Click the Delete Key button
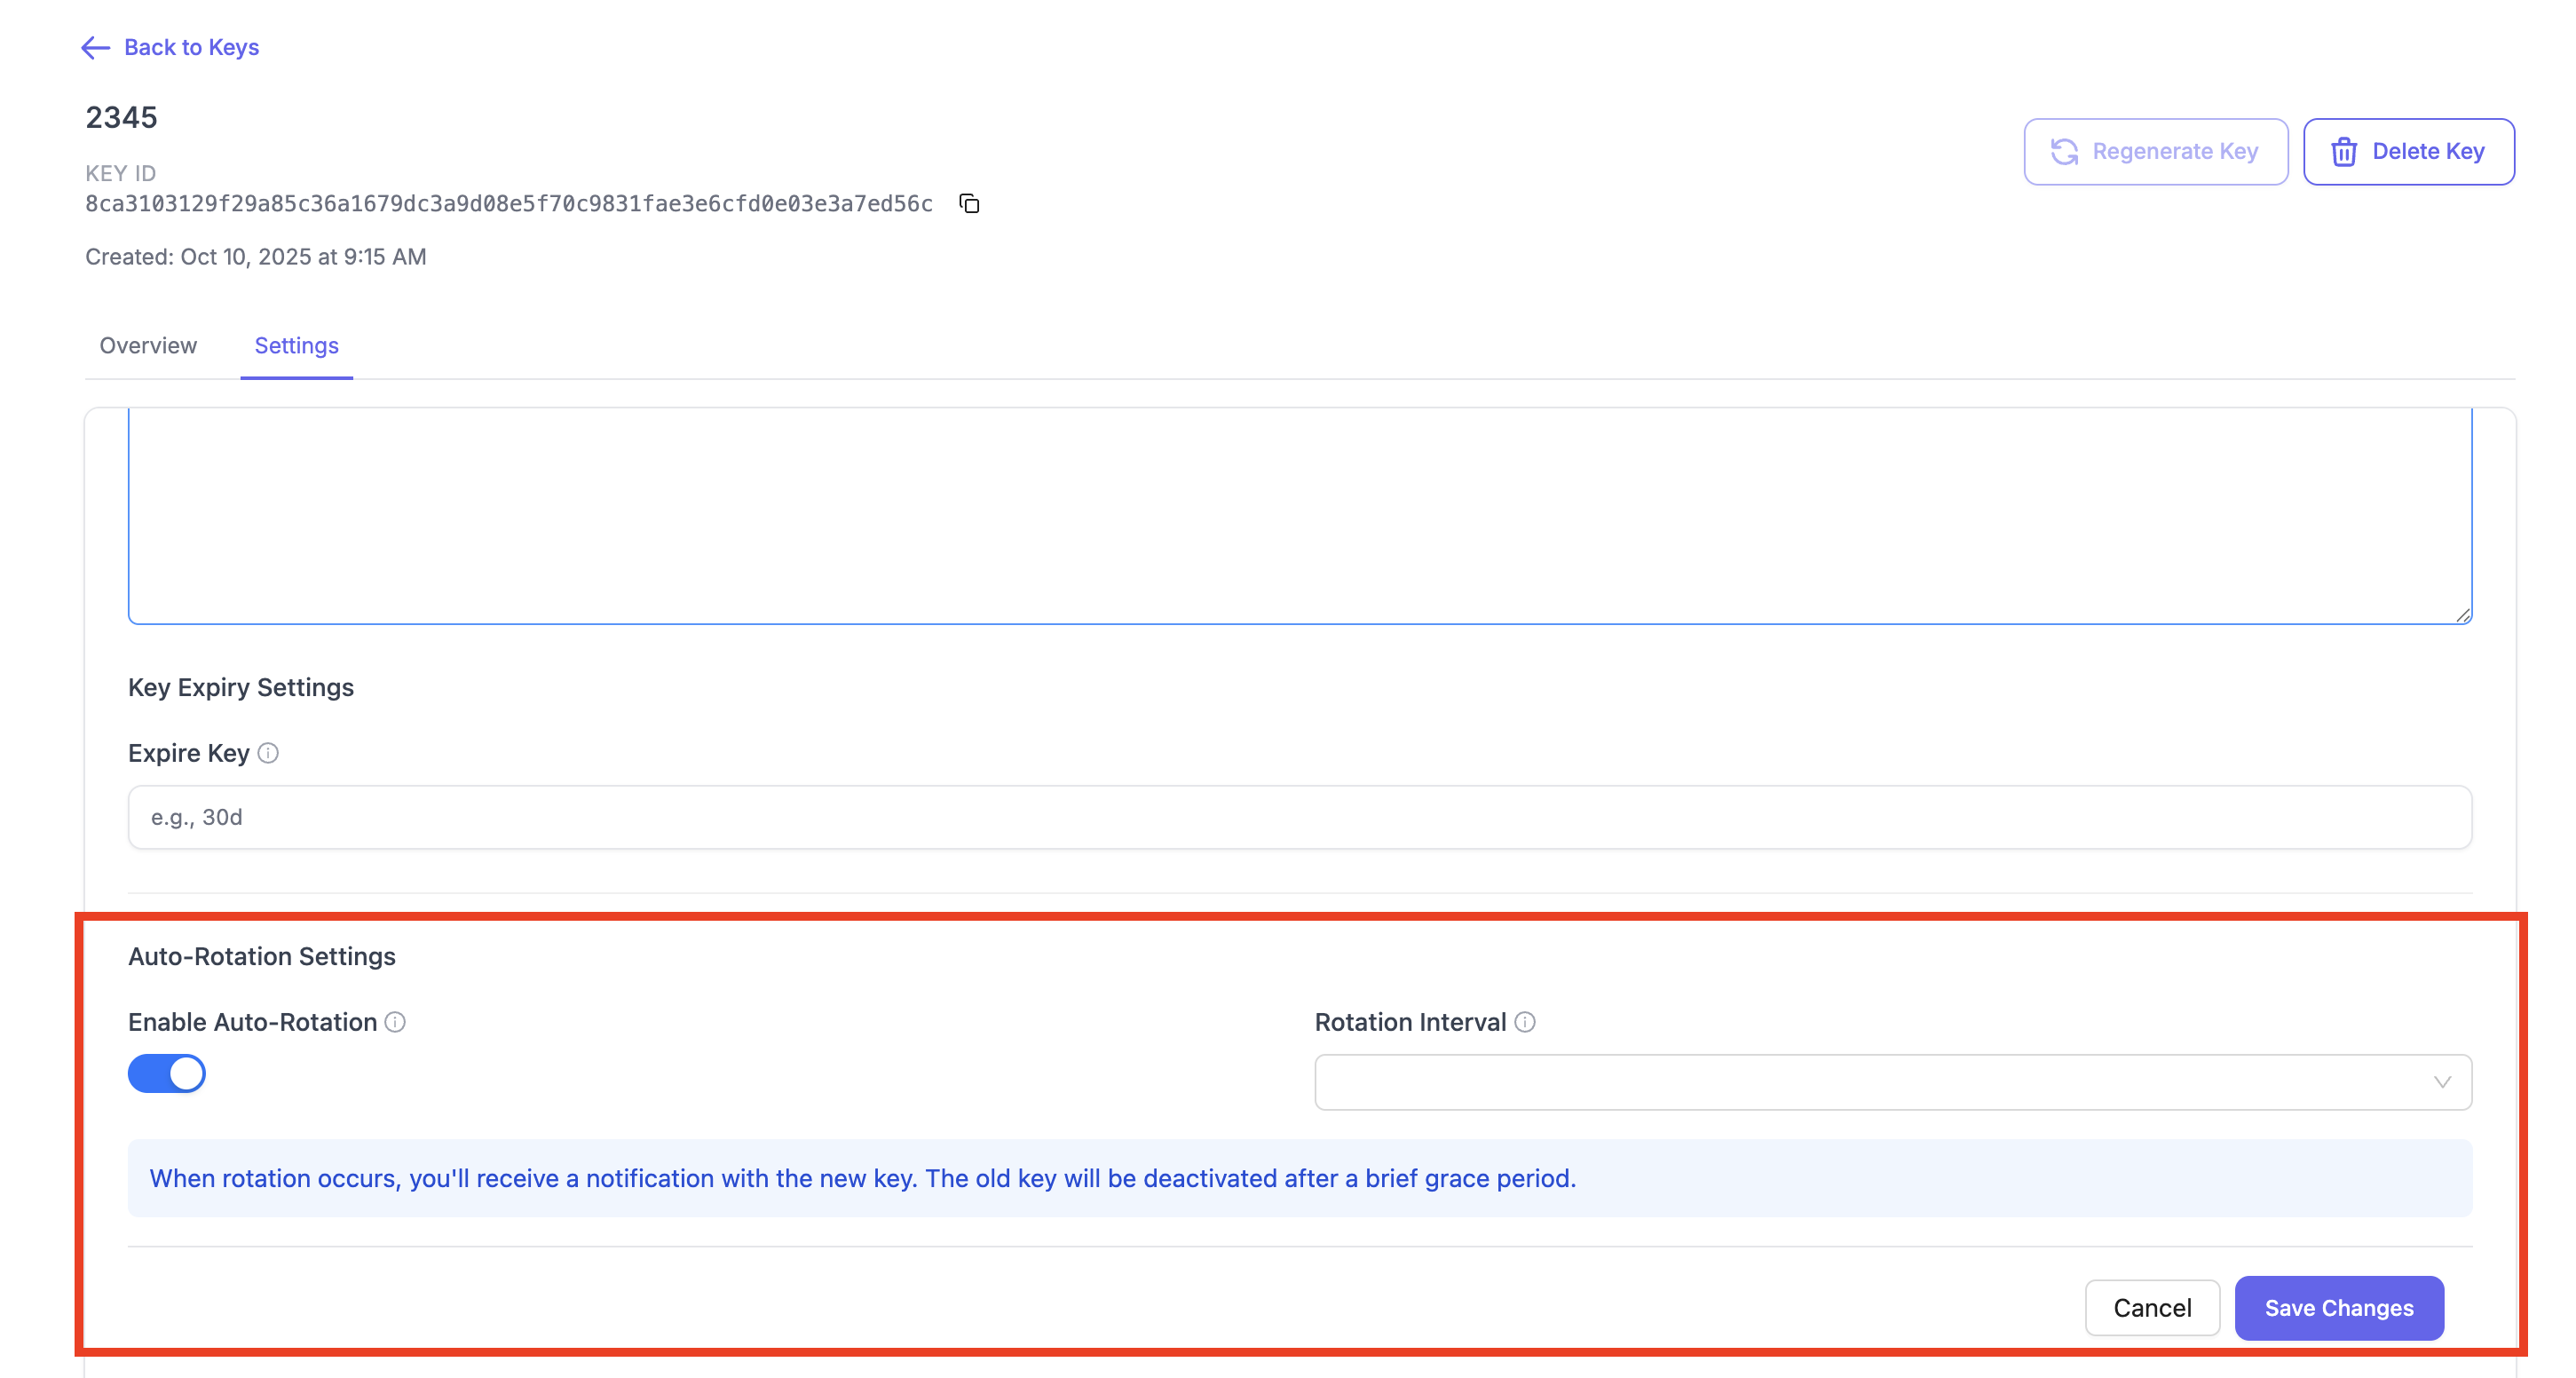This screenshot has width=2576, height=1378. (x=2409, y=152)
